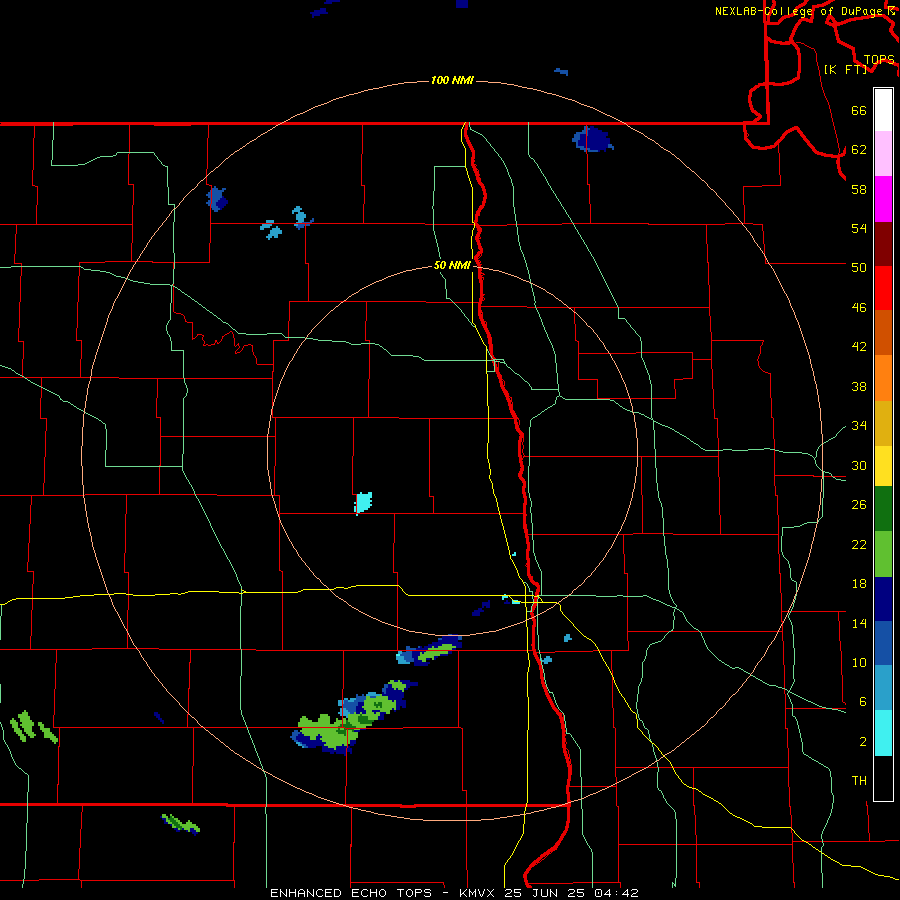Select the magenta band in the legend
The width and height of the screenshot is (900, 900).
click(883, 199)
